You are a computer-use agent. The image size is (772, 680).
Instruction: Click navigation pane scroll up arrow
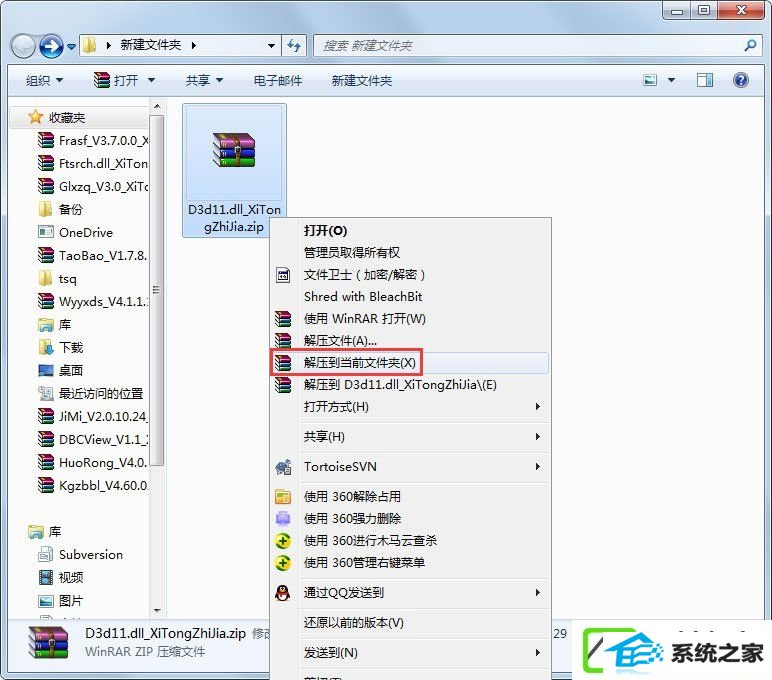157,106
